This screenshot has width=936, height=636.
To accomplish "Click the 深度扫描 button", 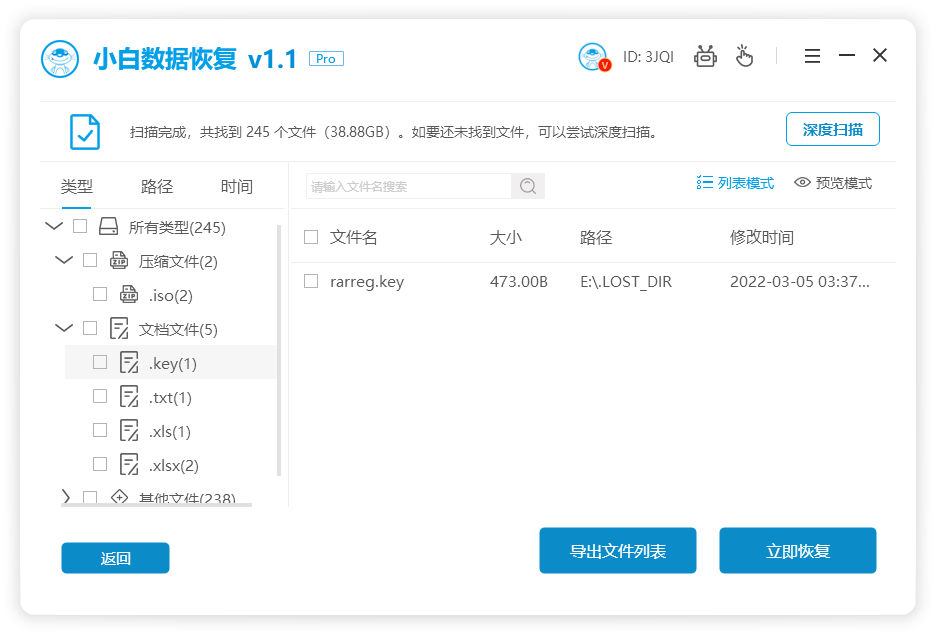I will click(833, 129).
